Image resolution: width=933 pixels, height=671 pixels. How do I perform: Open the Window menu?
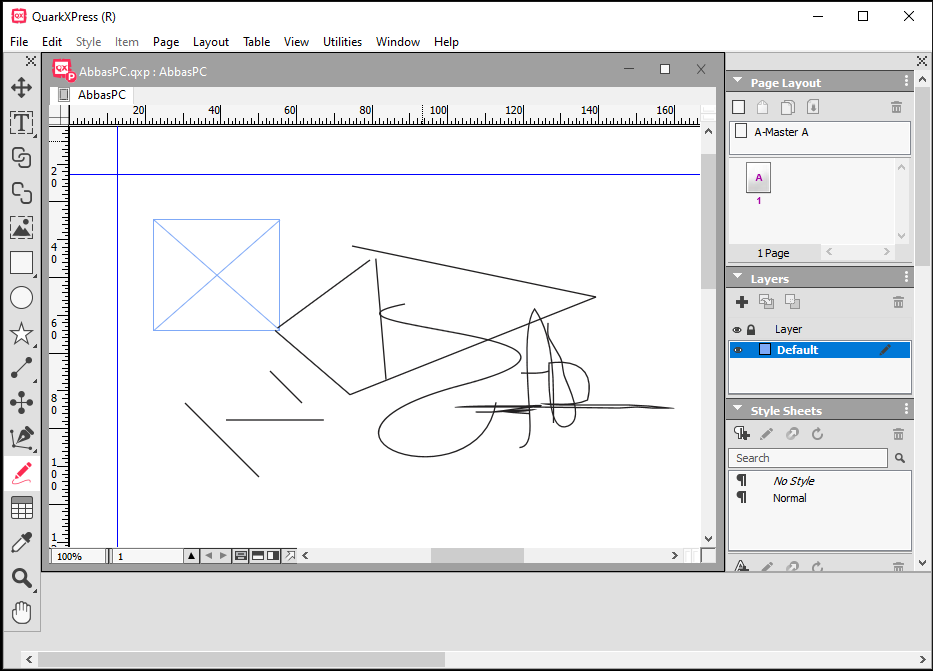click(397, 42)
